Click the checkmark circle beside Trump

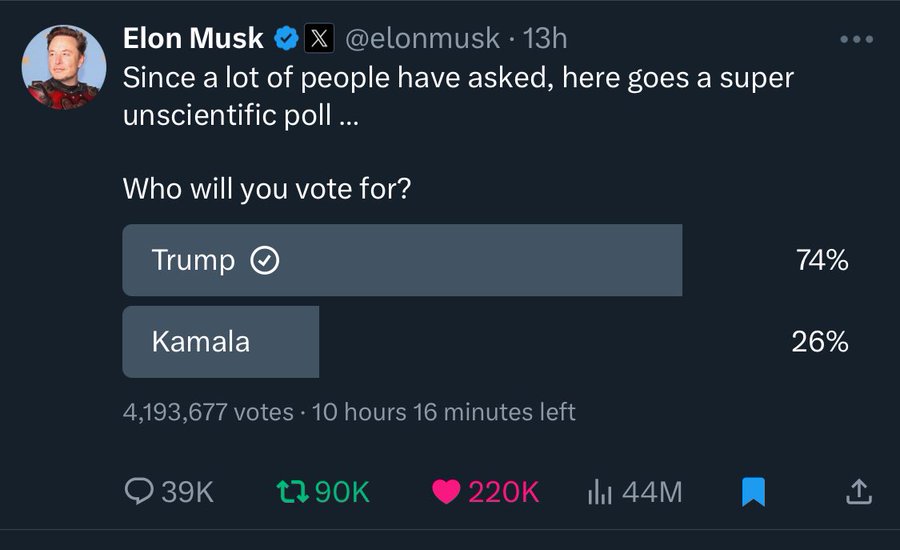[x=263, y=261]
